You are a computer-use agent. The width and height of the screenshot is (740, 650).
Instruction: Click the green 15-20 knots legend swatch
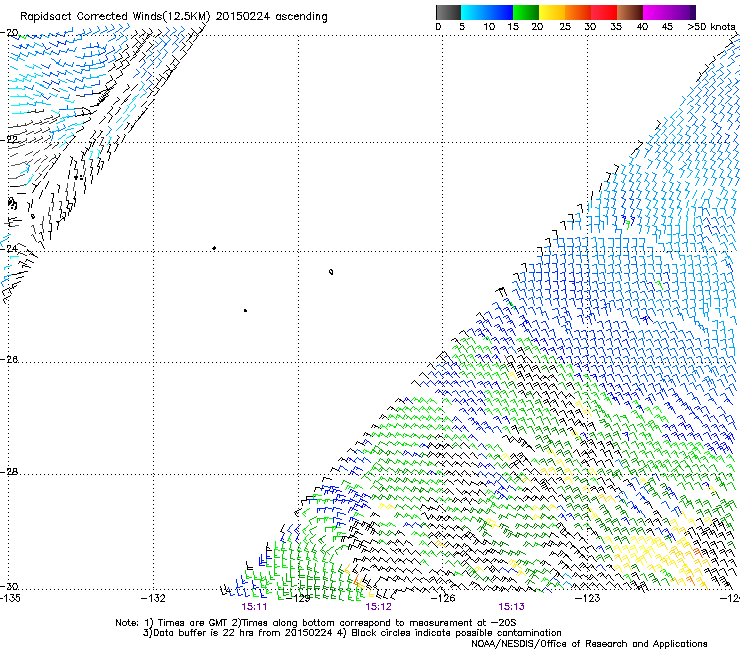coord(526,12)
